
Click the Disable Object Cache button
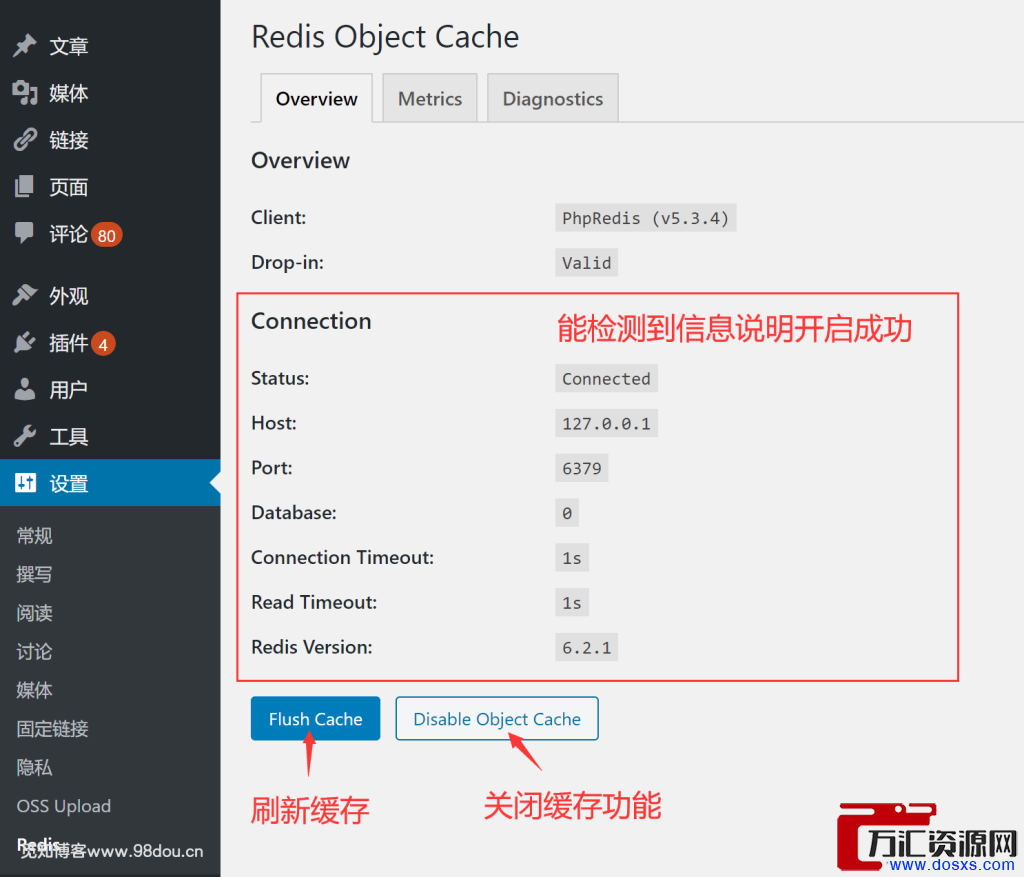coord(497,718)
